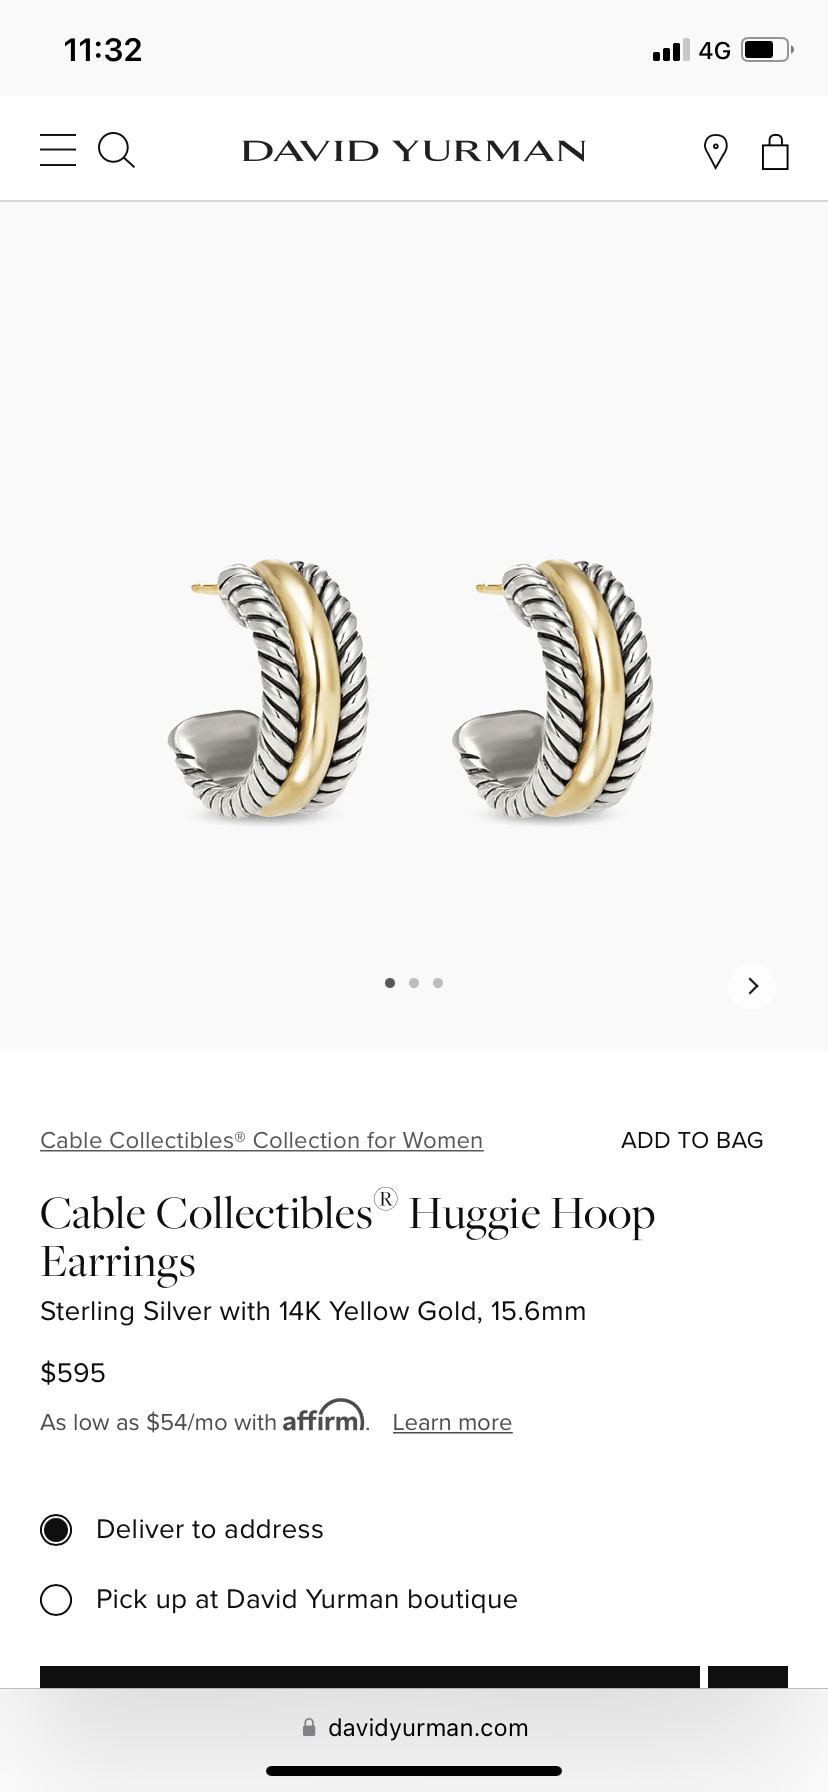Jump to second image carousel dot
This screenshot has height=1792, width=828.
pos(414,983)
